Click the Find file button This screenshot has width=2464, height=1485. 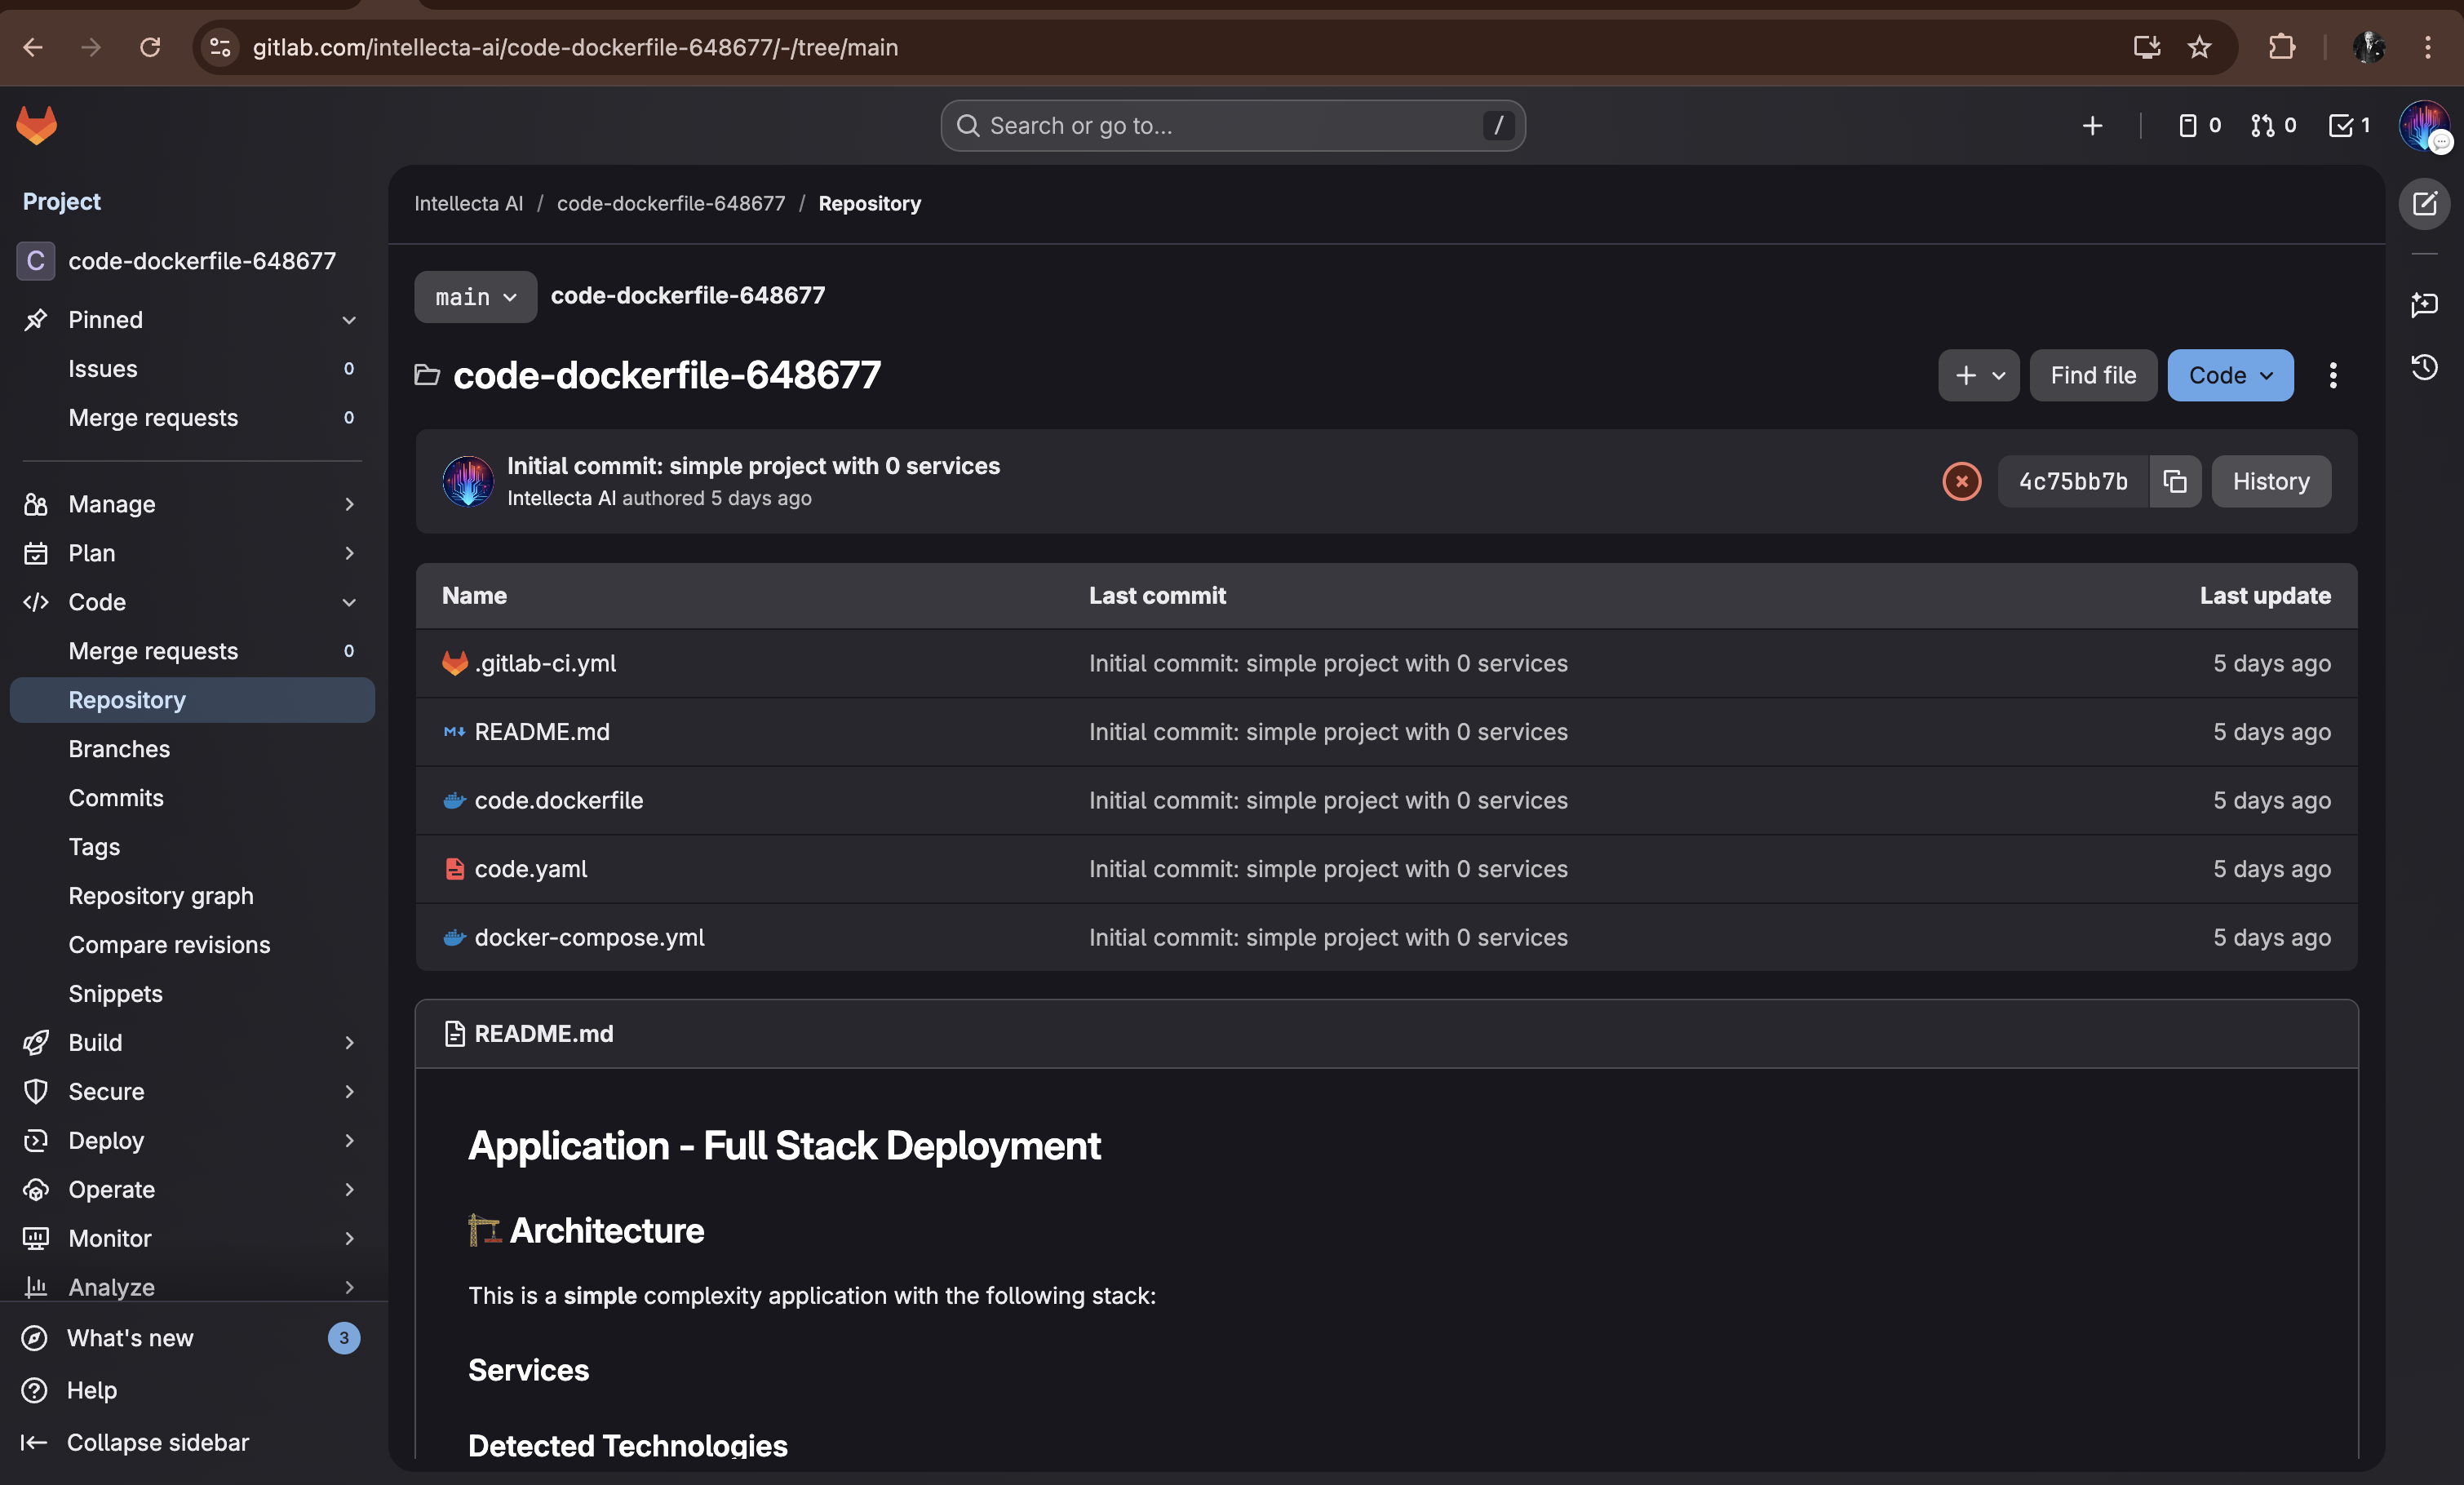(2093, 376)
